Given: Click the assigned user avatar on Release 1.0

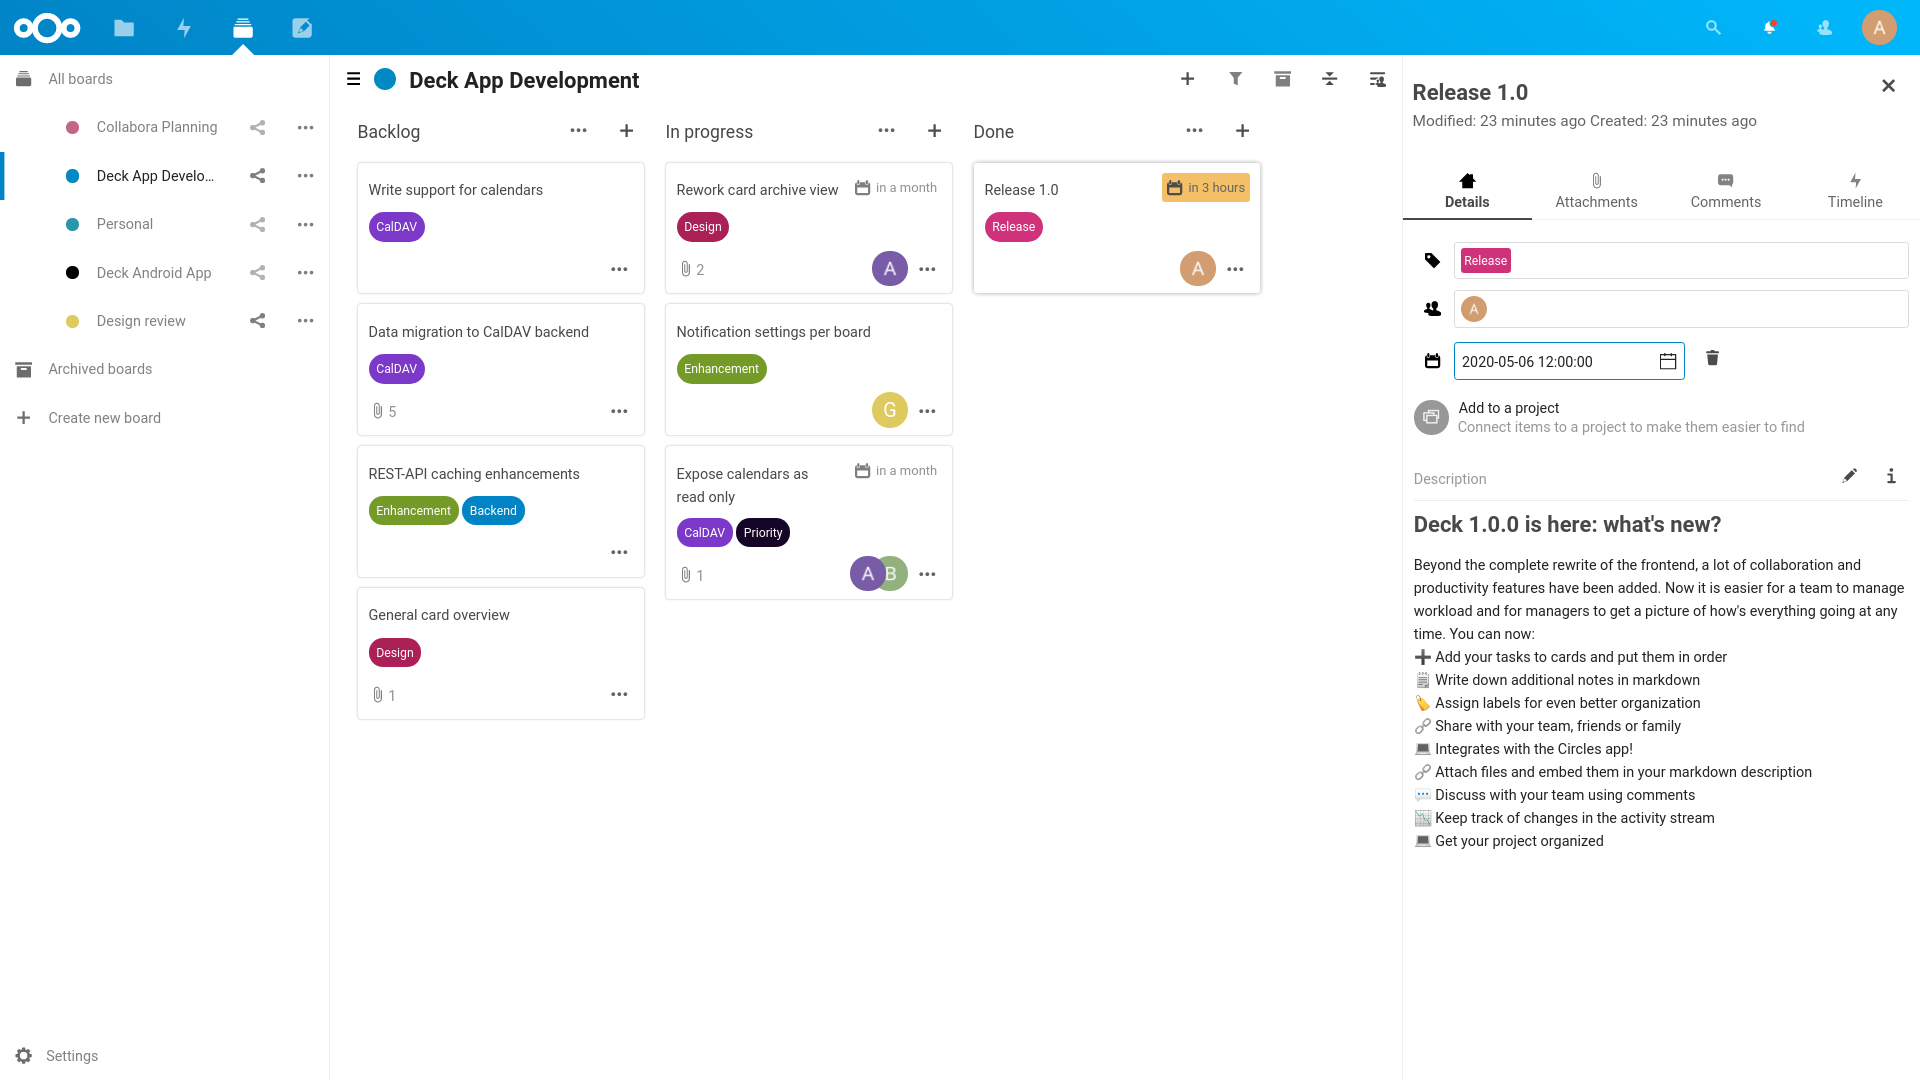Looking at the screenshot, I should (1196, 268).
